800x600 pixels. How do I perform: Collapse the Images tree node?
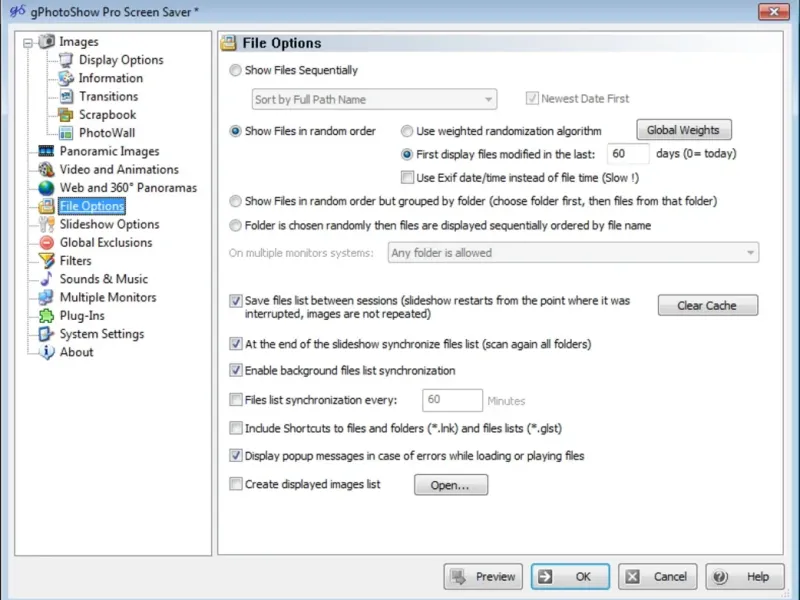pyautogui.click(x=28, y=43)
